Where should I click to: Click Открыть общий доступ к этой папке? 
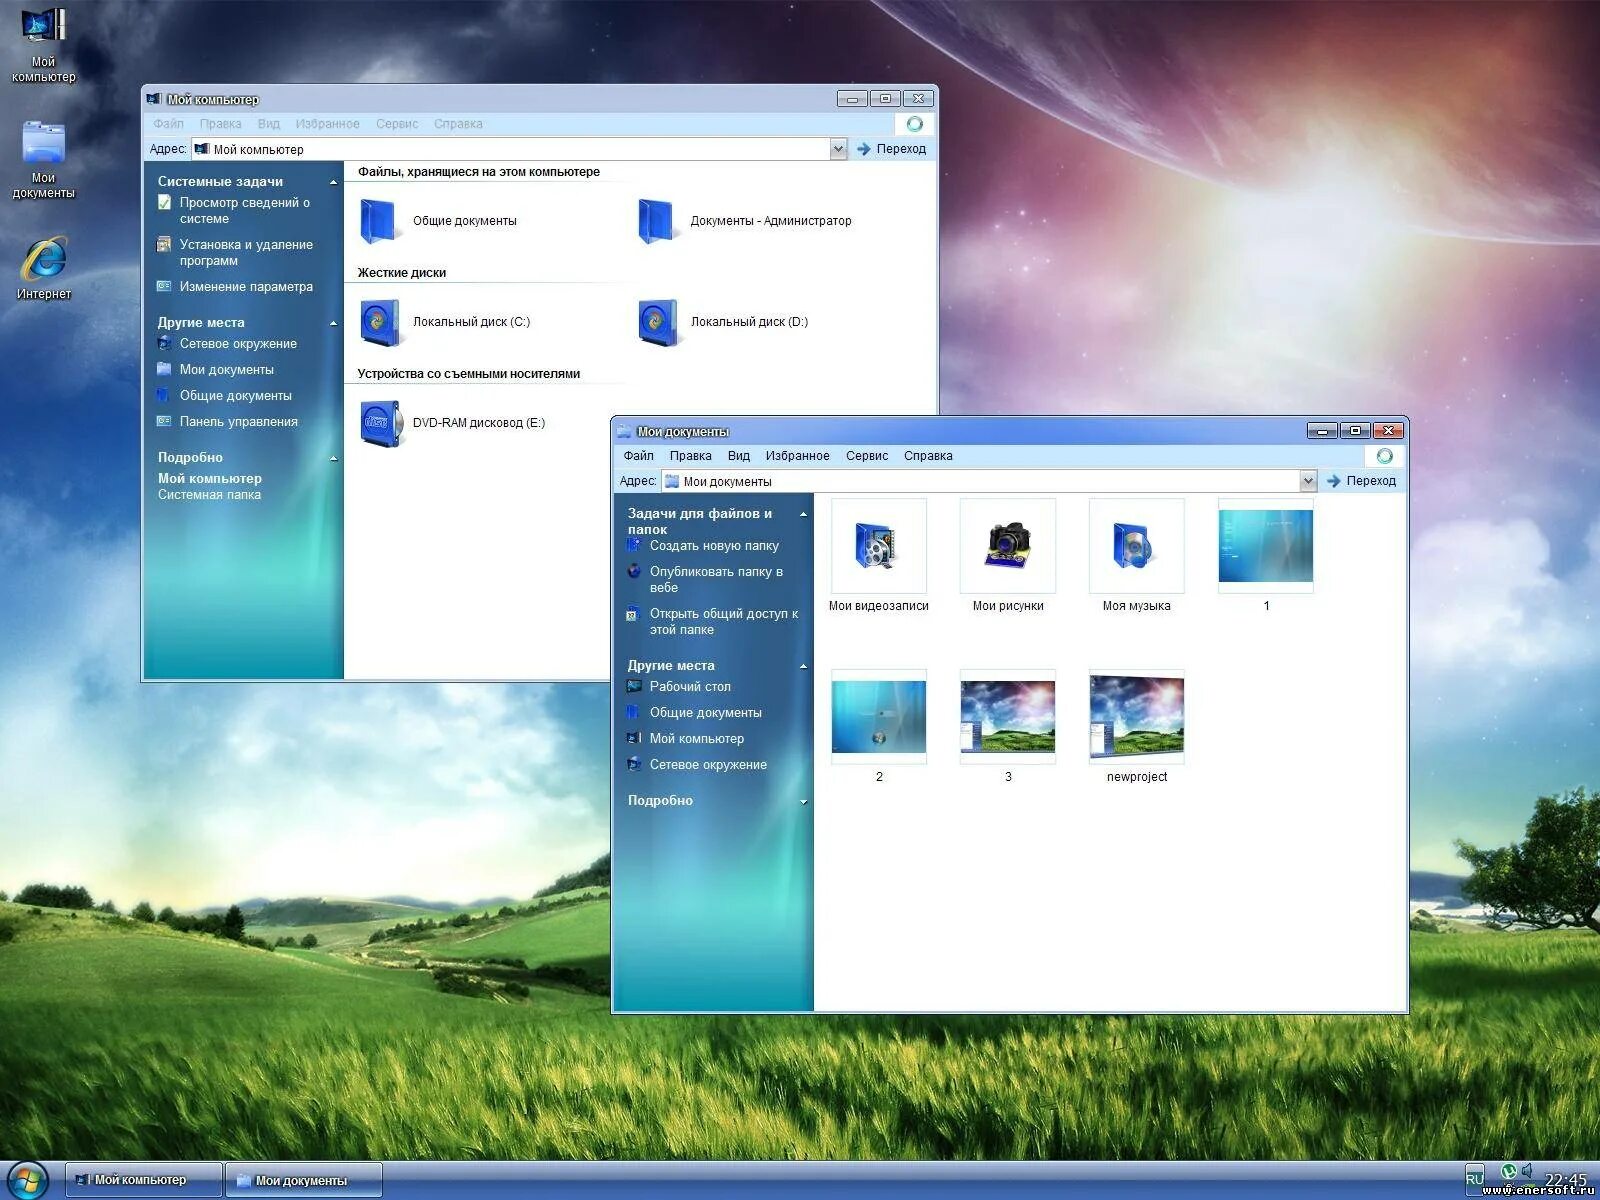(713, 622)
